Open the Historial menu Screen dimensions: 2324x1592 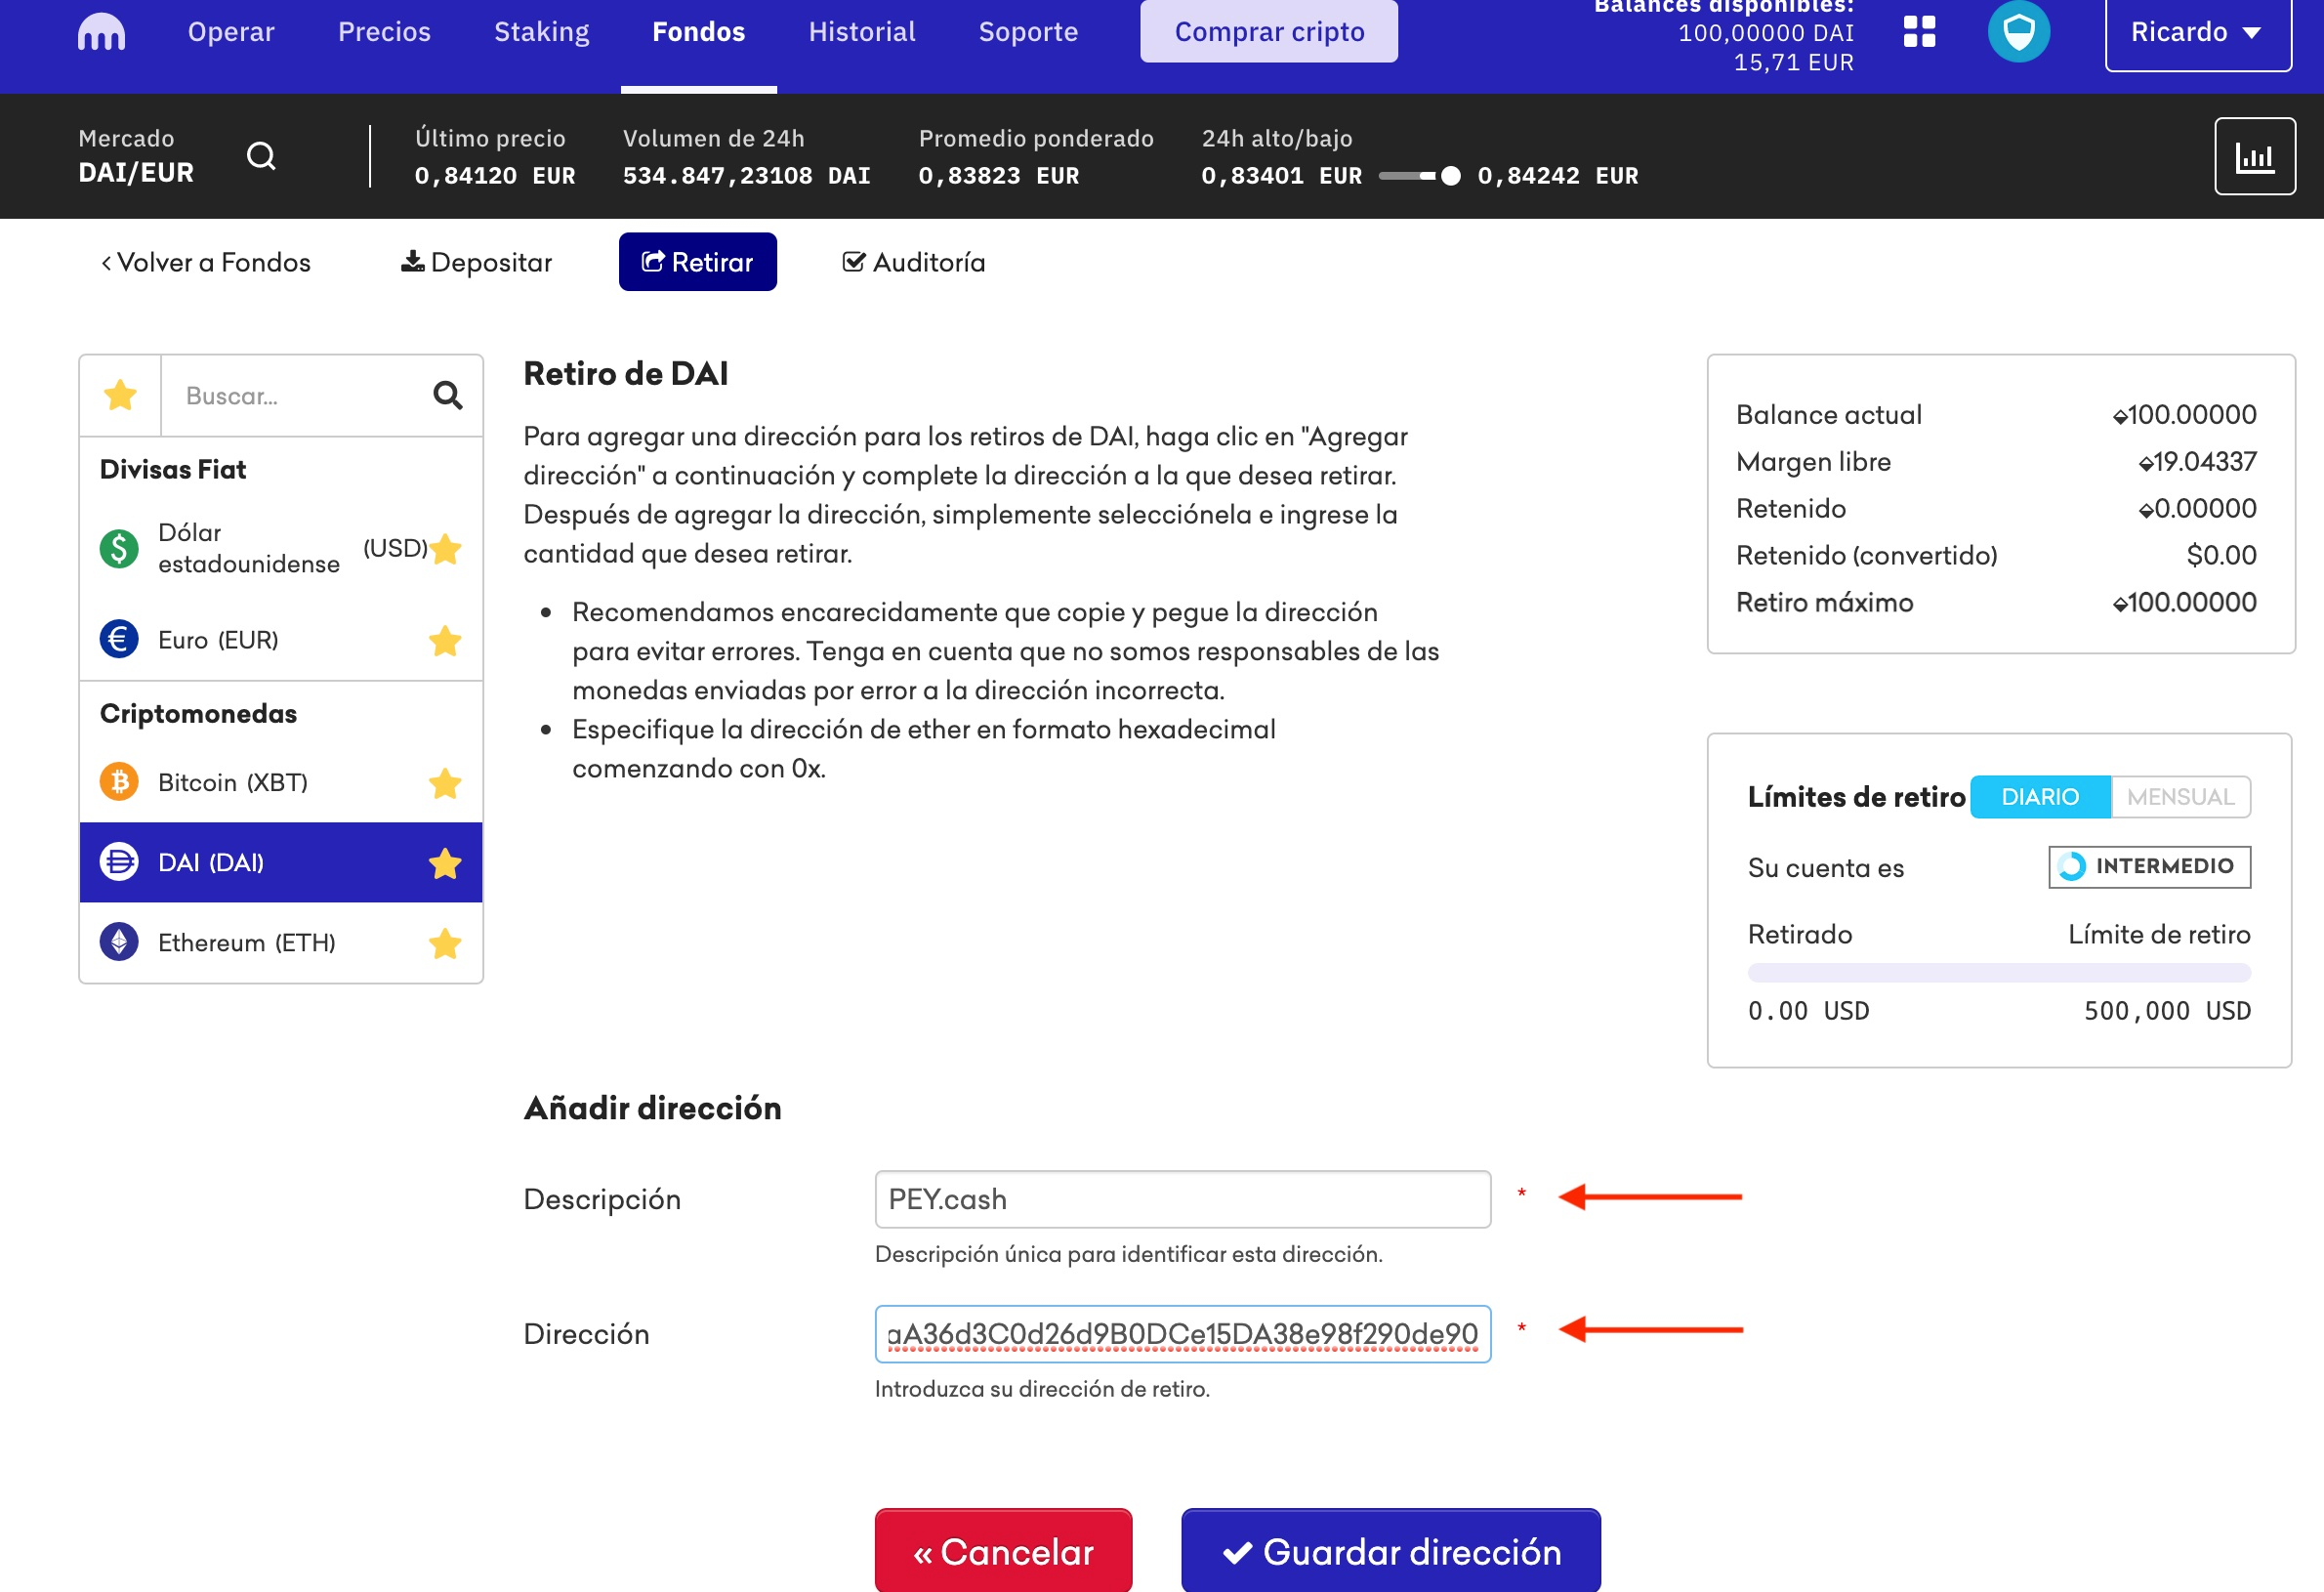tap(862, 32)
